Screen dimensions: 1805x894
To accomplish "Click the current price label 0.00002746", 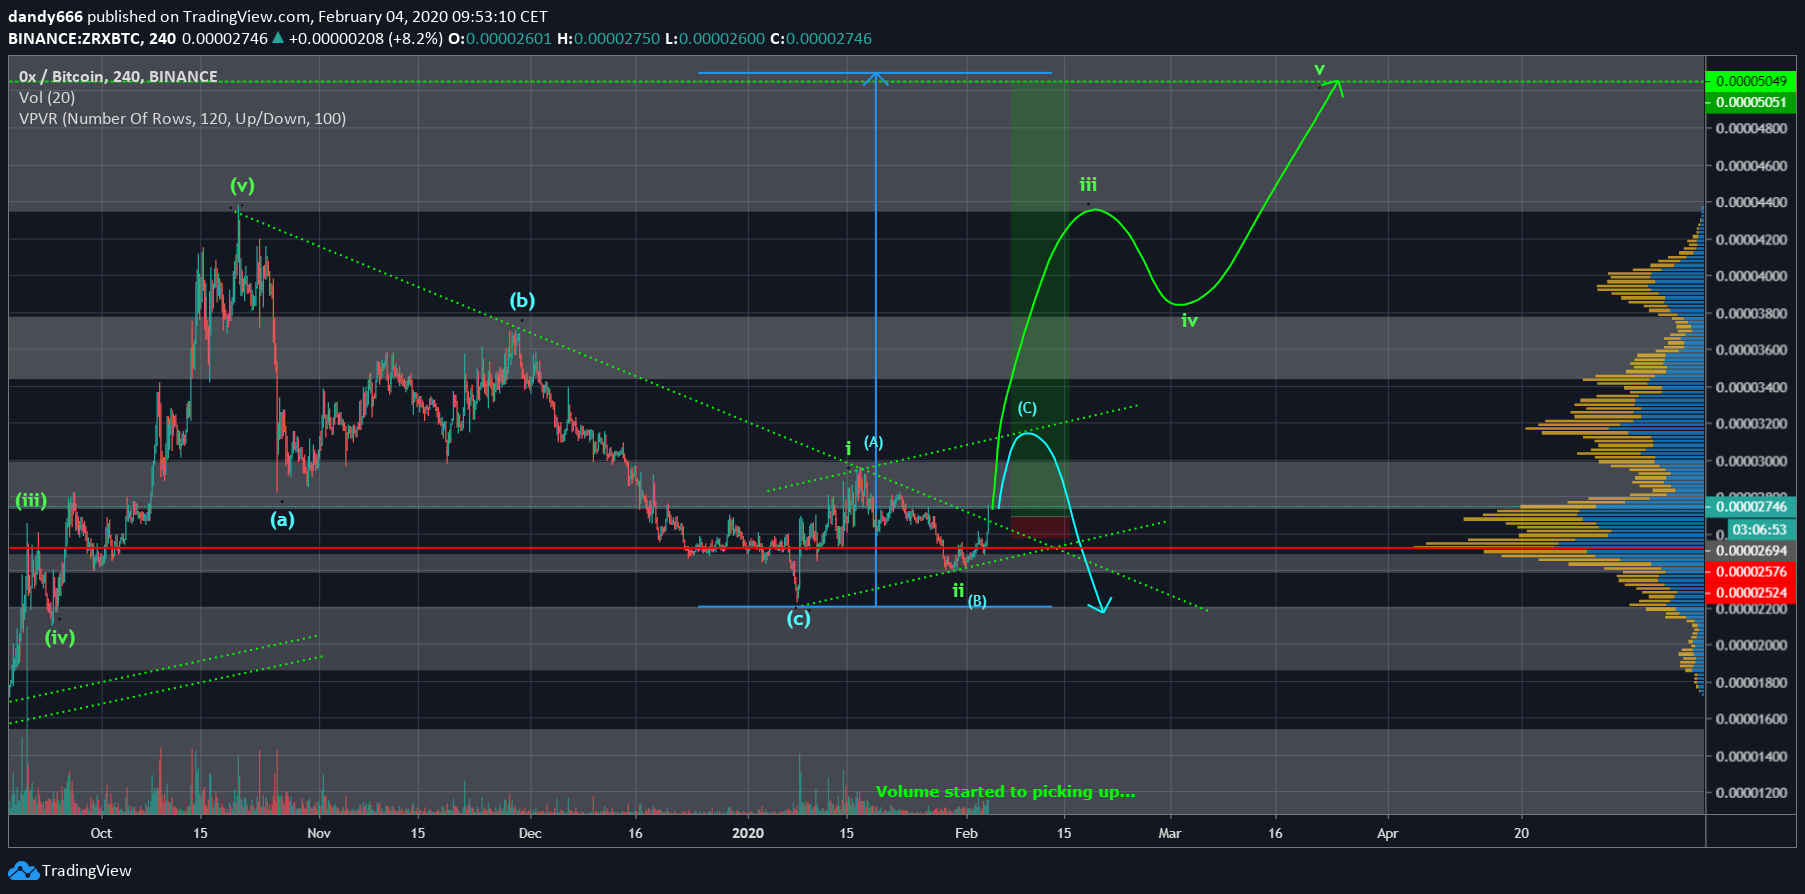I will tap(1750, 507).
